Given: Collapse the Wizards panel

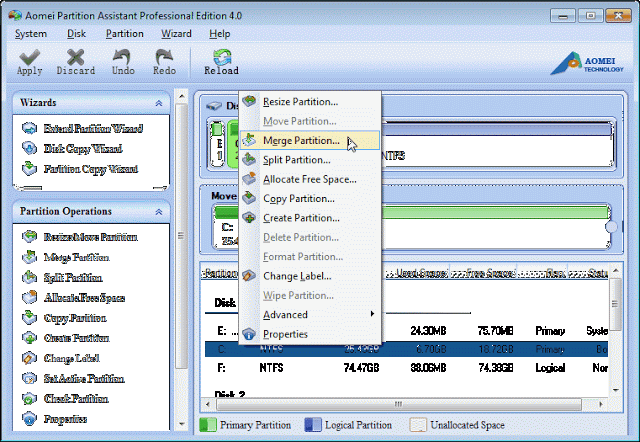Looking at the screenshot, I should coord(159,103).
